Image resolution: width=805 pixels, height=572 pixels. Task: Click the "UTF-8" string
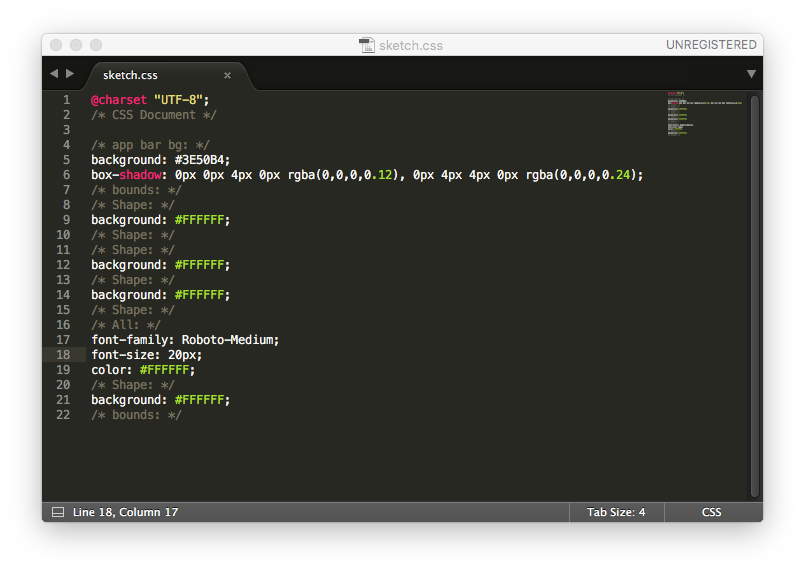178,100
